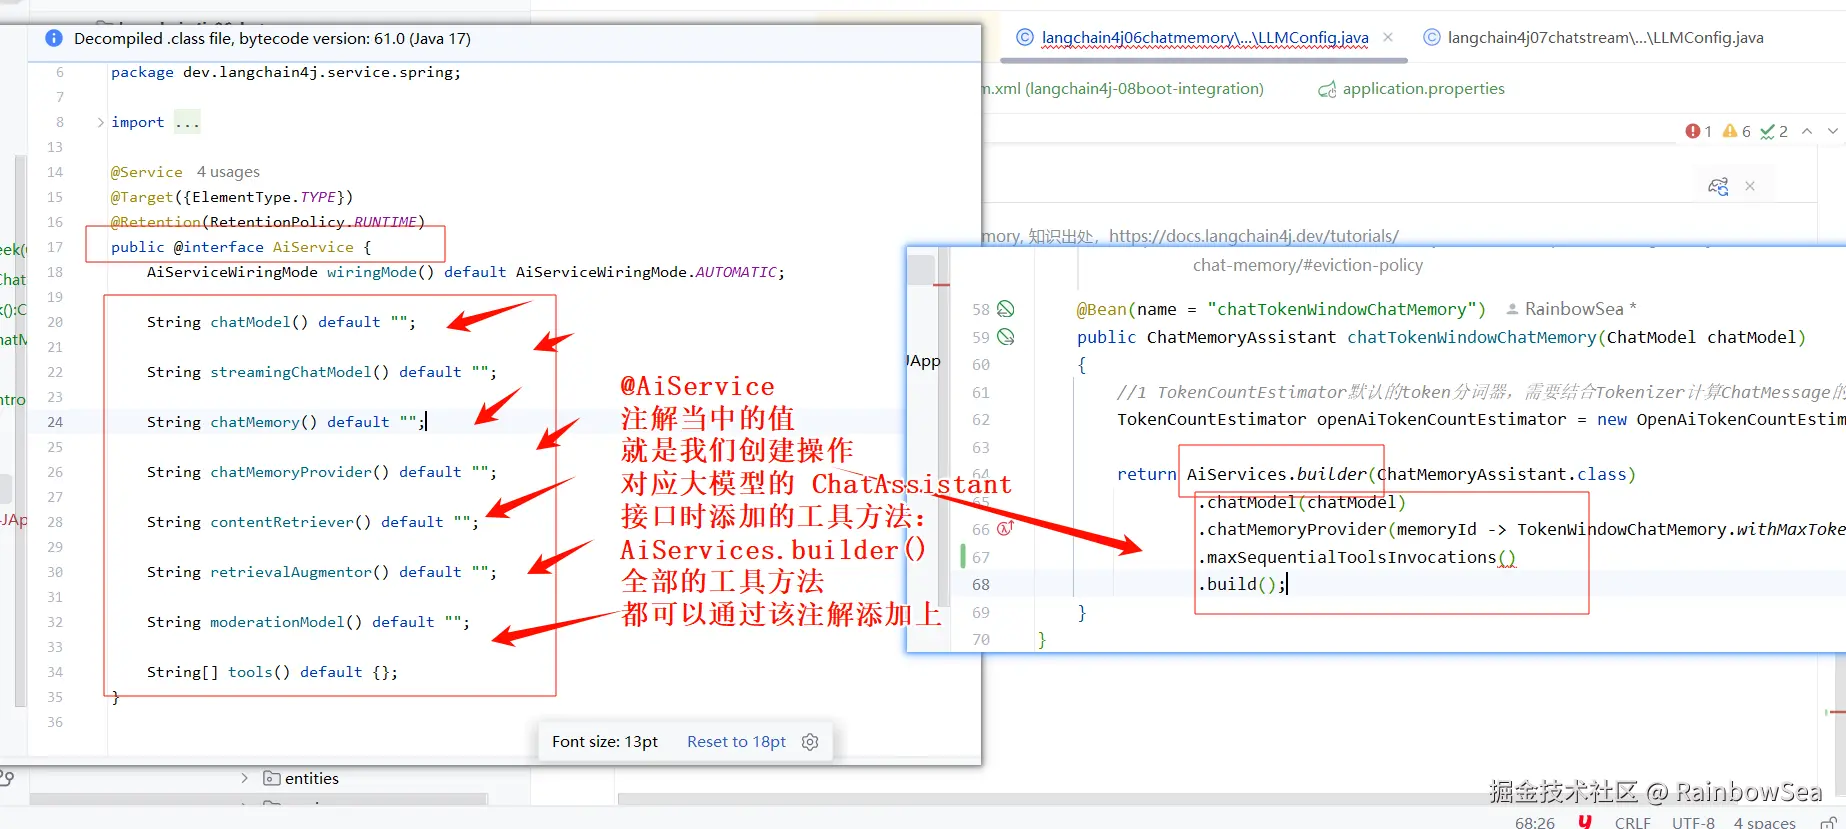Viewport: 1846px width, 829px height.
Task: Click the Spring leaf icon of application.properties
Action: (x=1327, y=90)
